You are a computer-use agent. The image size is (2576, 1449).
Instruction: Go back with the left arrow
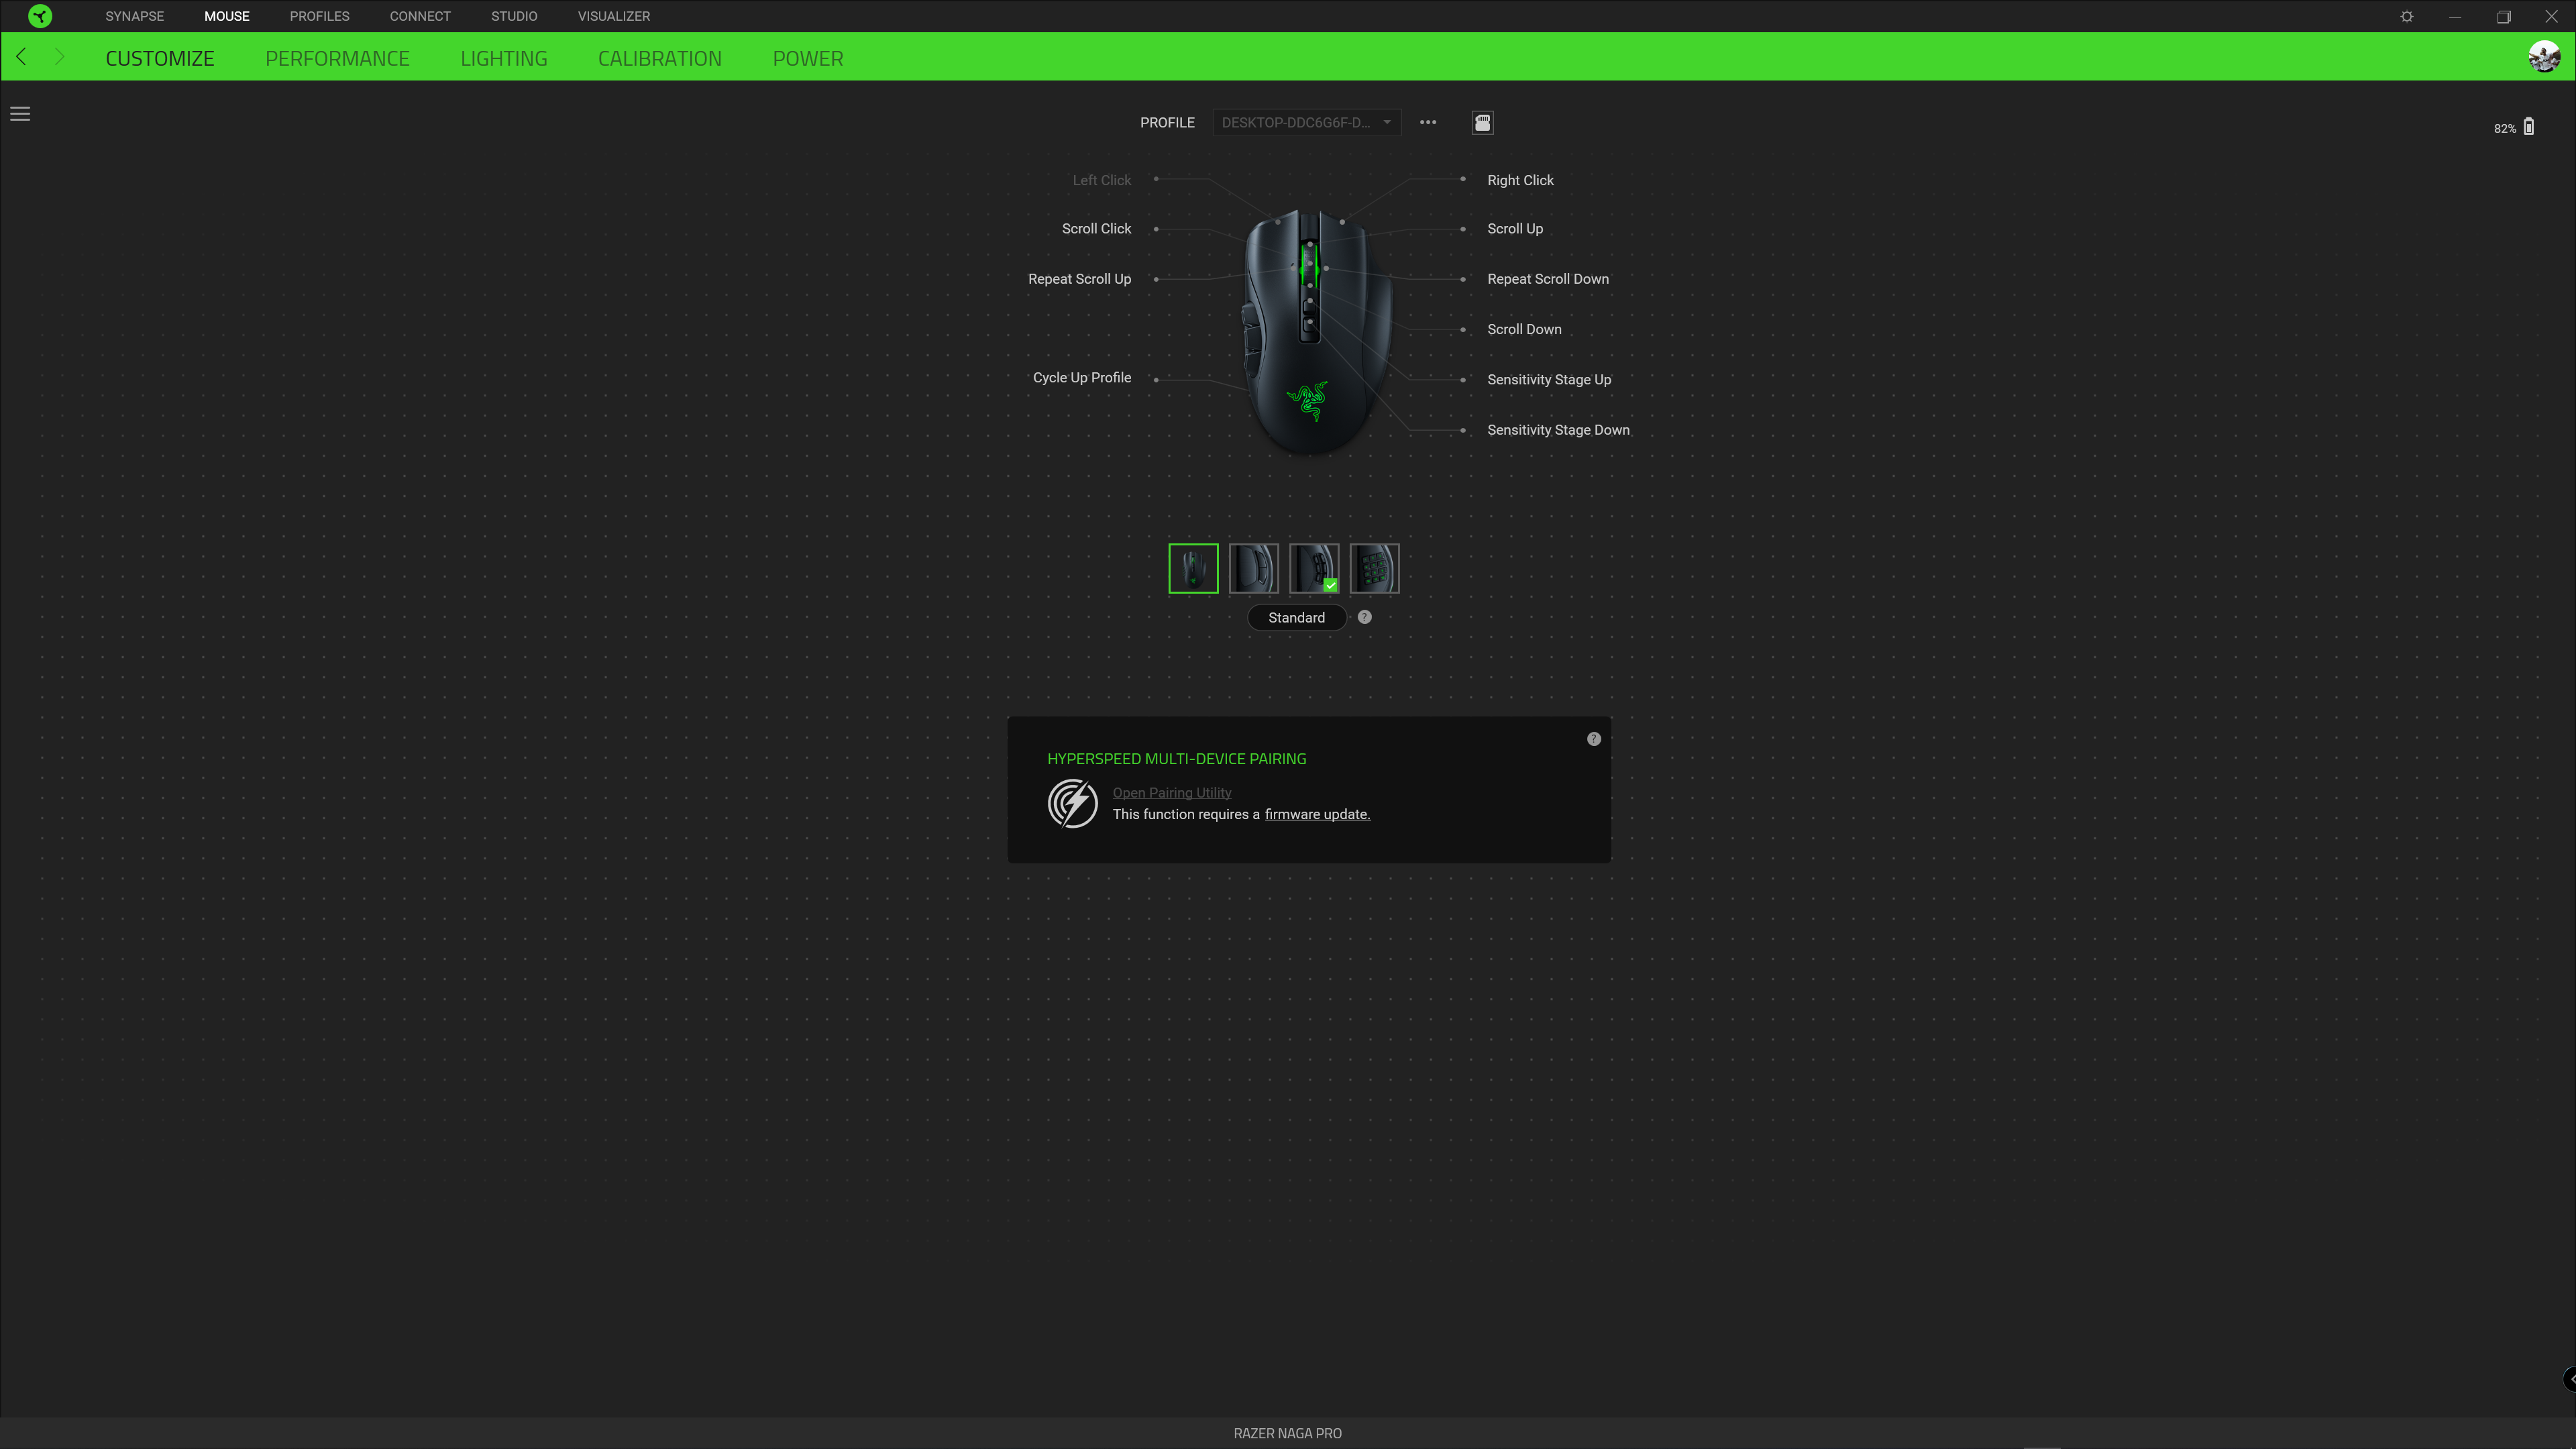21,57
